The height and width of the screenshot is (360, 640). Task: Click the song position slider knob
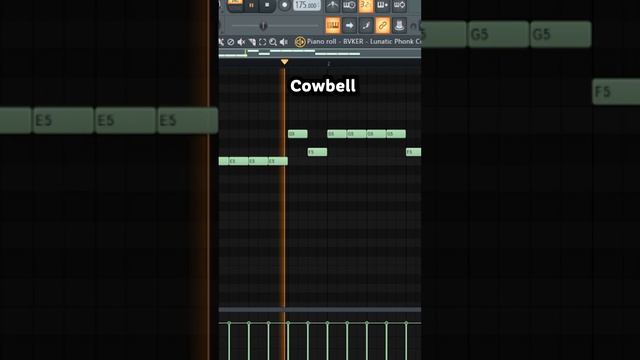click(x=263, y=26)
